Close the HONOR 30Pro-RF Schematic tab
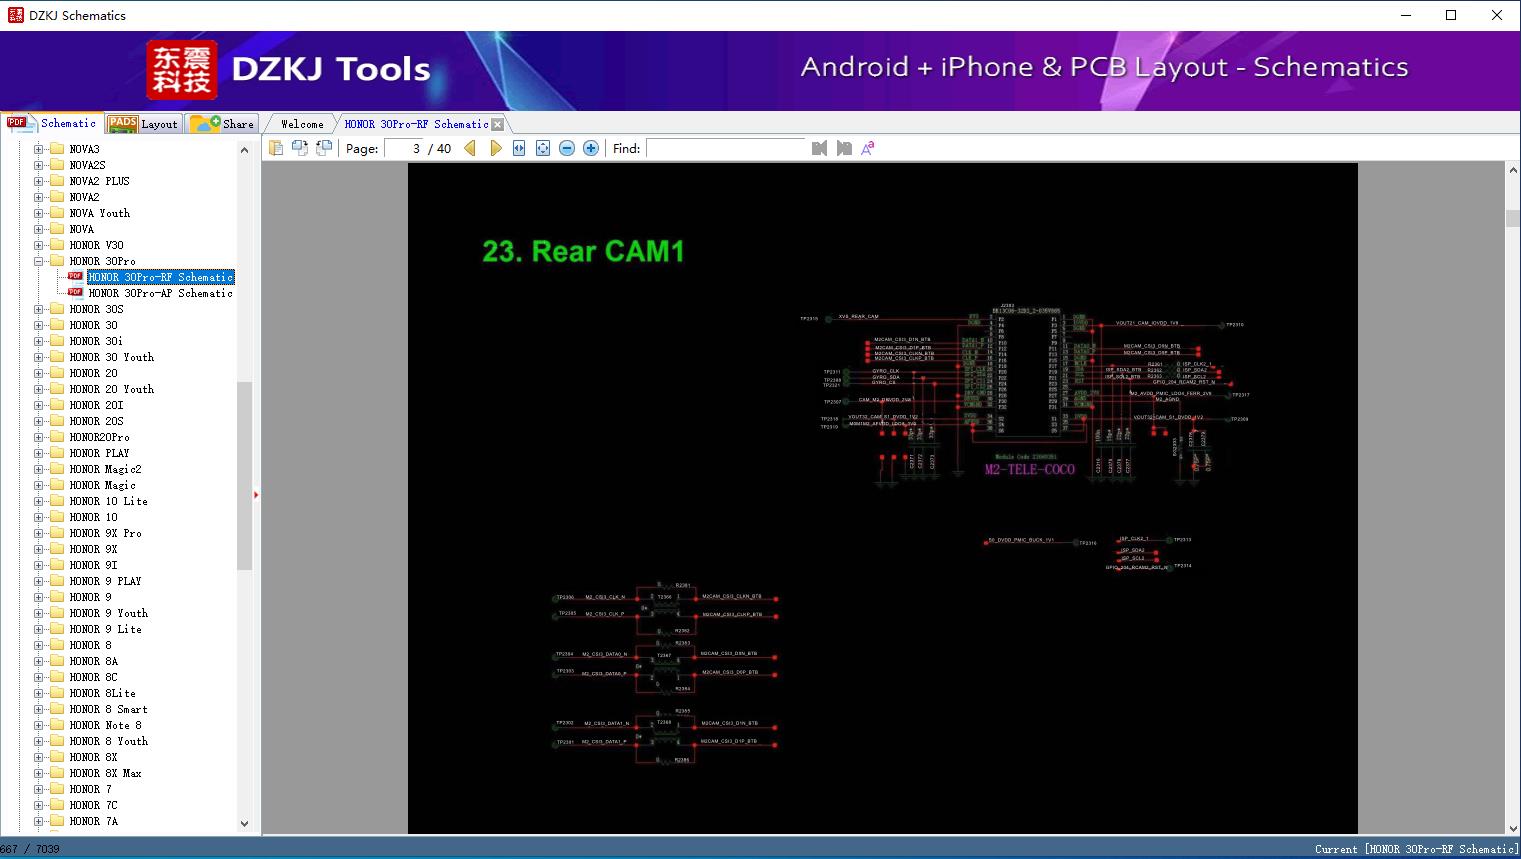 (x=498, y=124)
